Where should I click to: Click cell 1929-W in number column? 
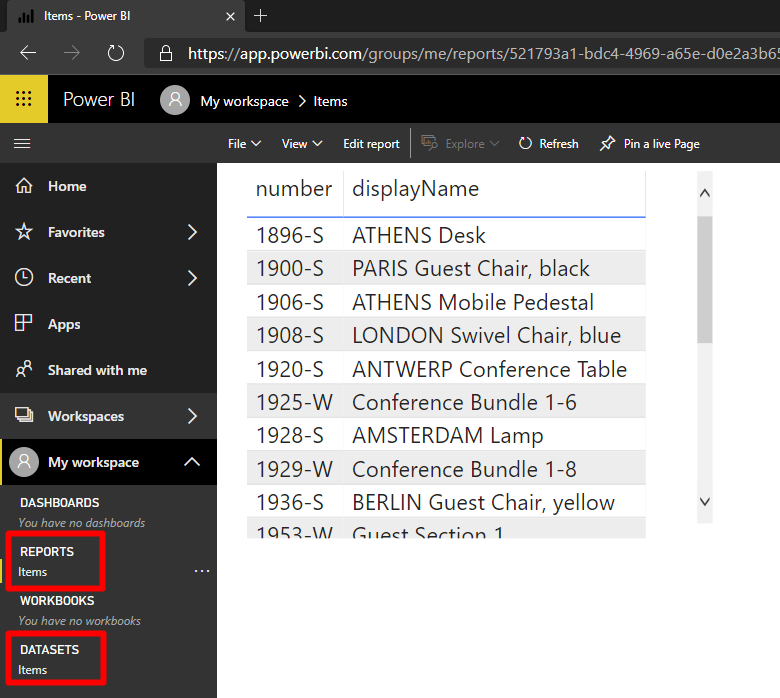294,470
